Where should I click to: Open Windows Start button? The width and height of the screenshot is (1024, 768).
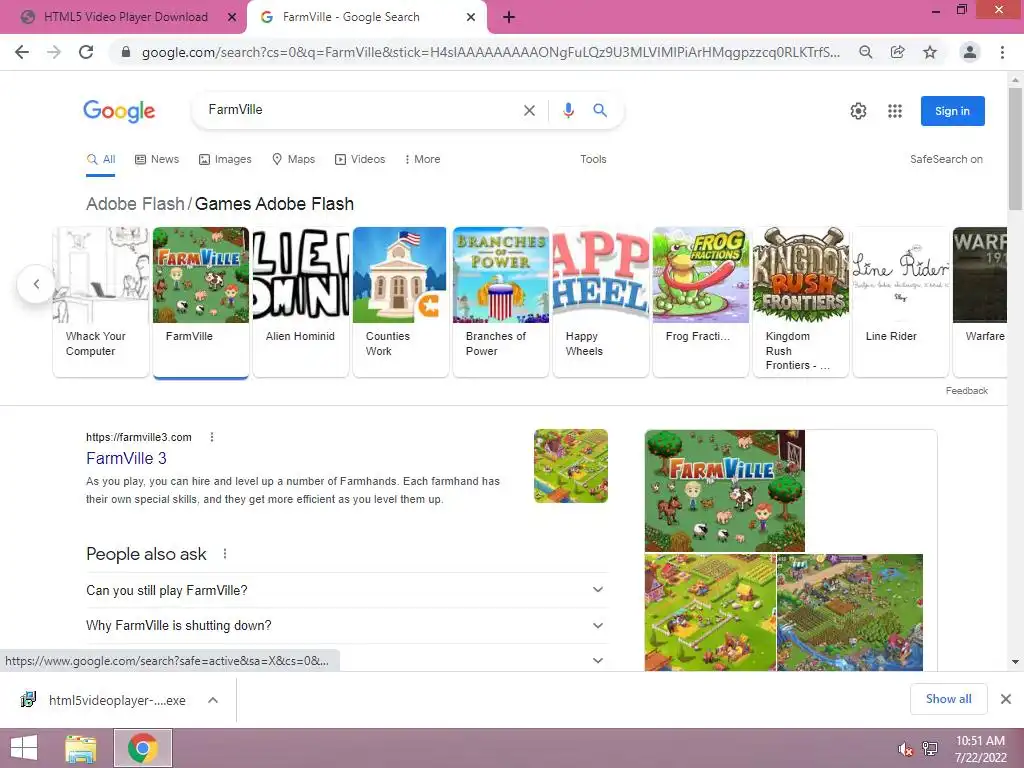point(24,748)
